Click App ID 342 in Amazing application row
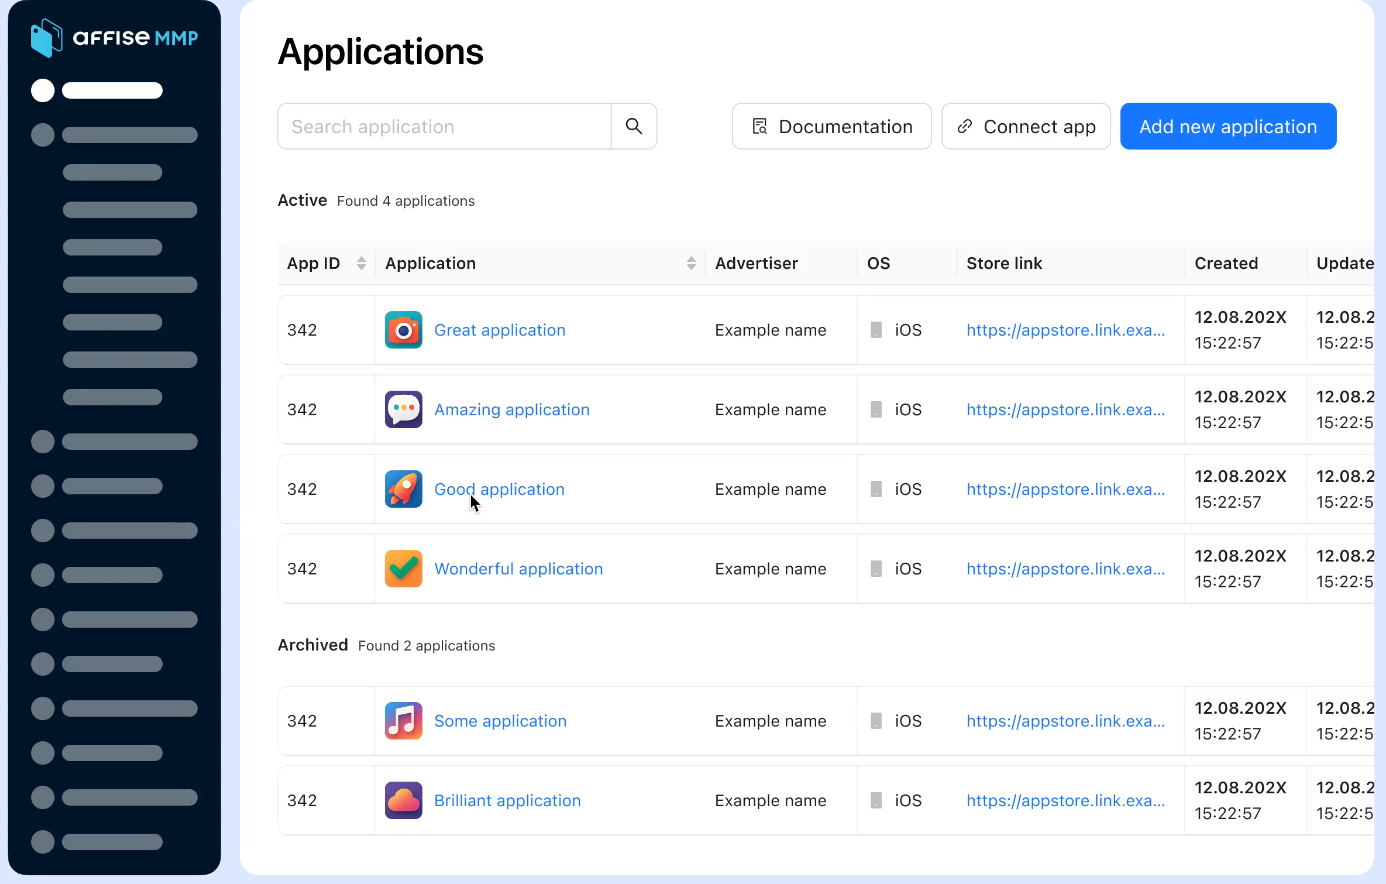 [x=302, y=409]
